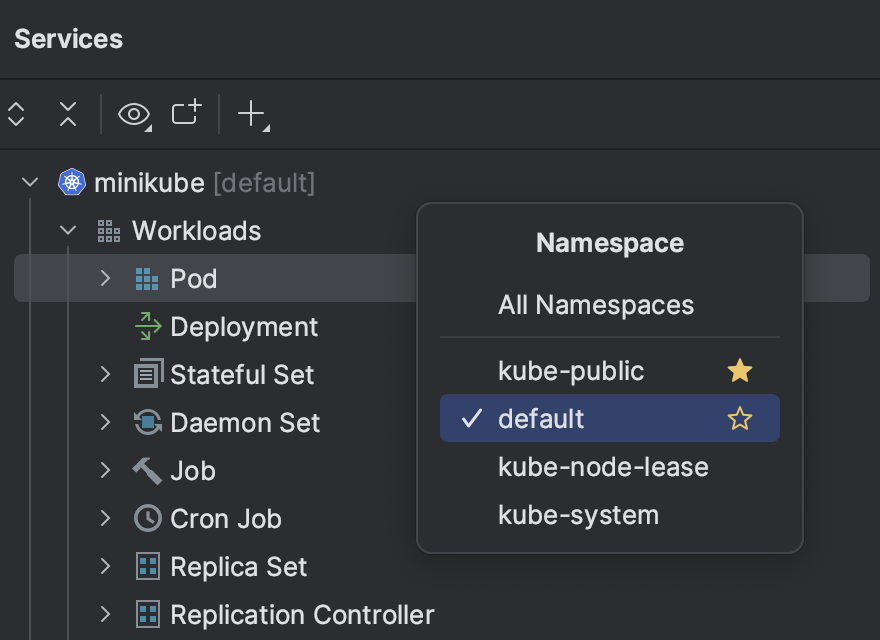Click the Collapse All toolbar icon
This screenshot has height=640, width=880.
(x=67, y=114)
